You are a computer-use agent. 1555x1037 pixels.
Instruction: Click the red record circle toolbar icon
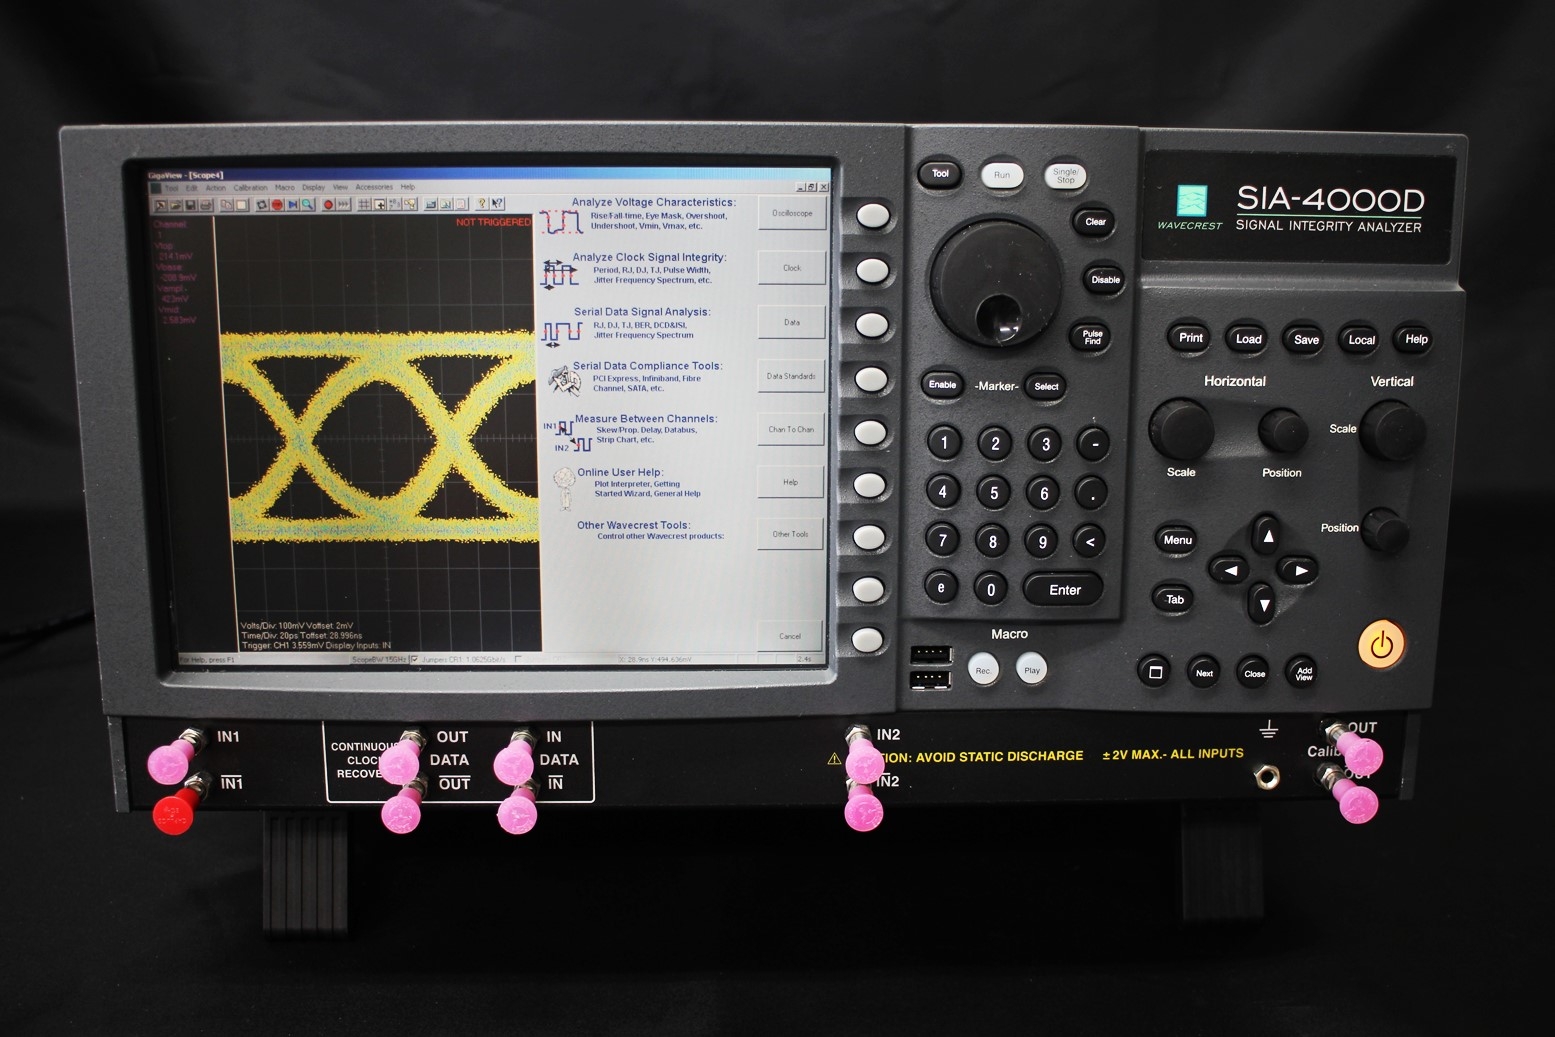point(328,205)
